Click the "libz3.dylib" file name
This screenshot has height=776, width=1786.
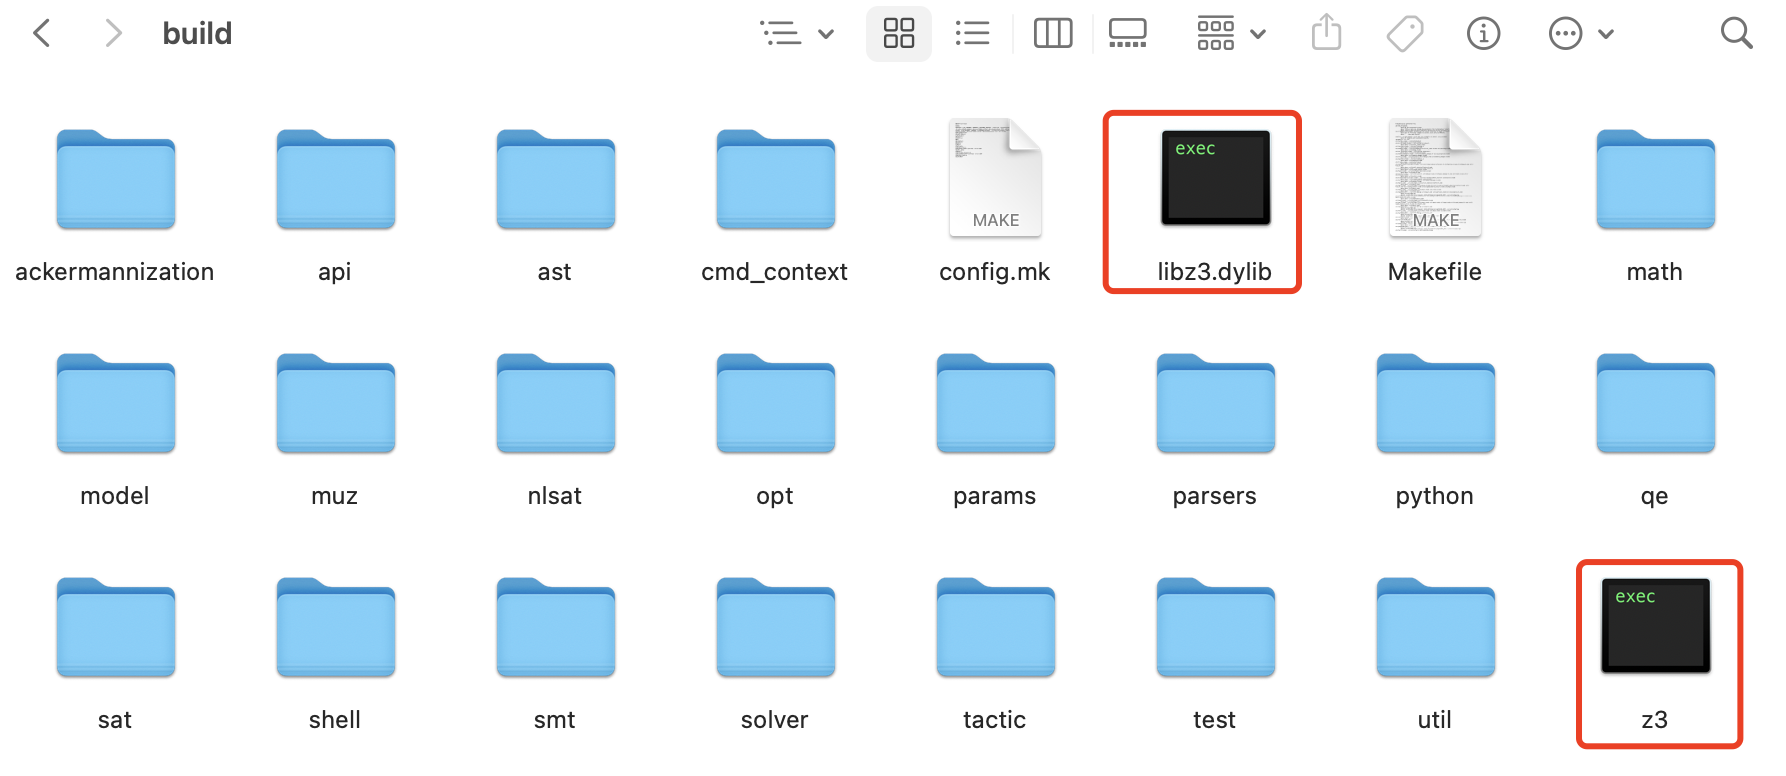click(1215, 272)
